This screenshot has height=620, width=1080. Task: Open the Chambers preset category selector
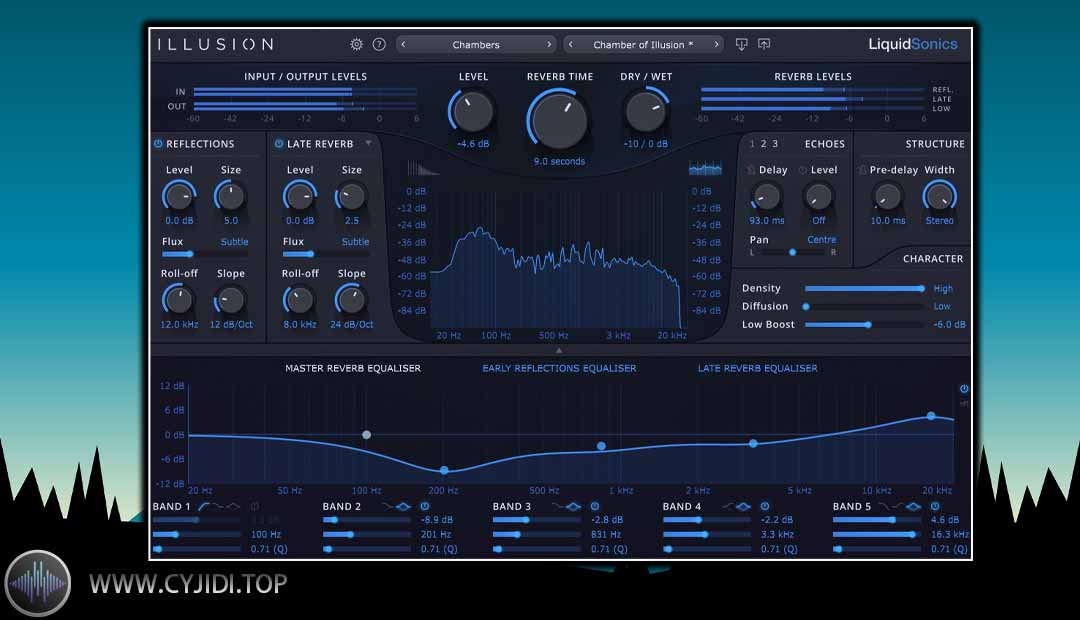tap(476, 44)
